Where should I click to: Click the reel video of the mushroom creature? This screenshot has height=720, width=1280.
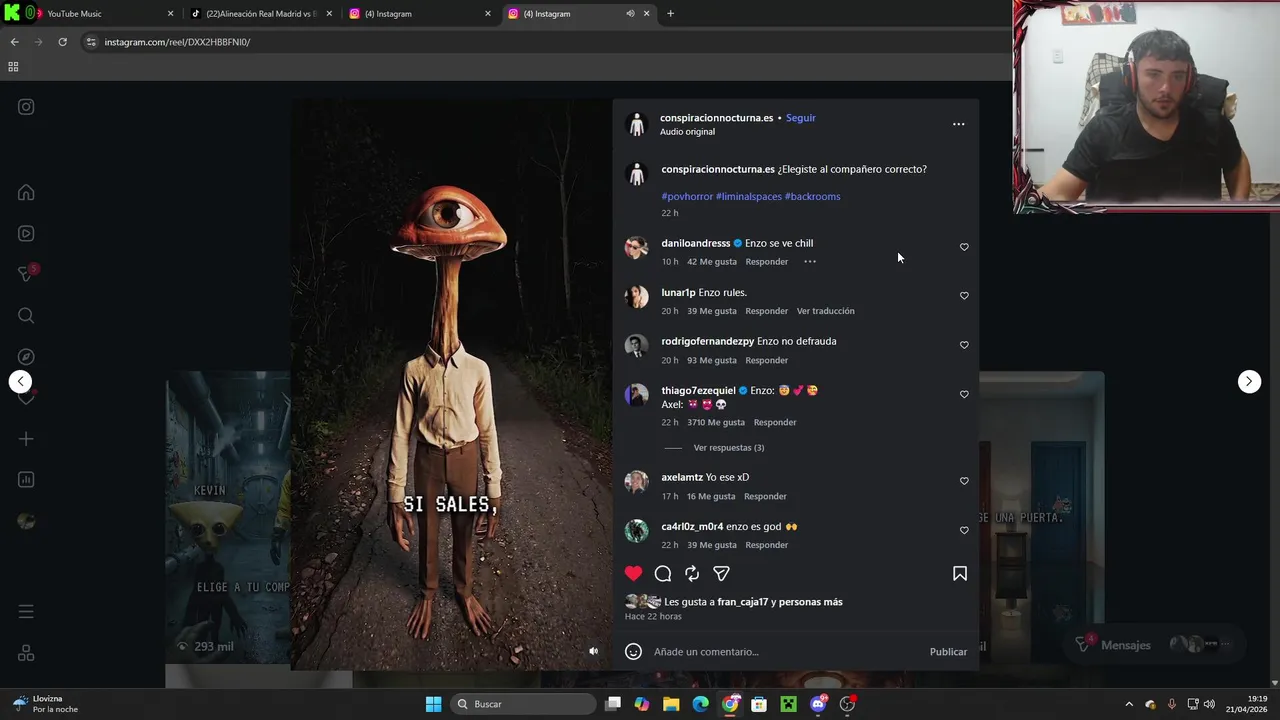[451, 385]
